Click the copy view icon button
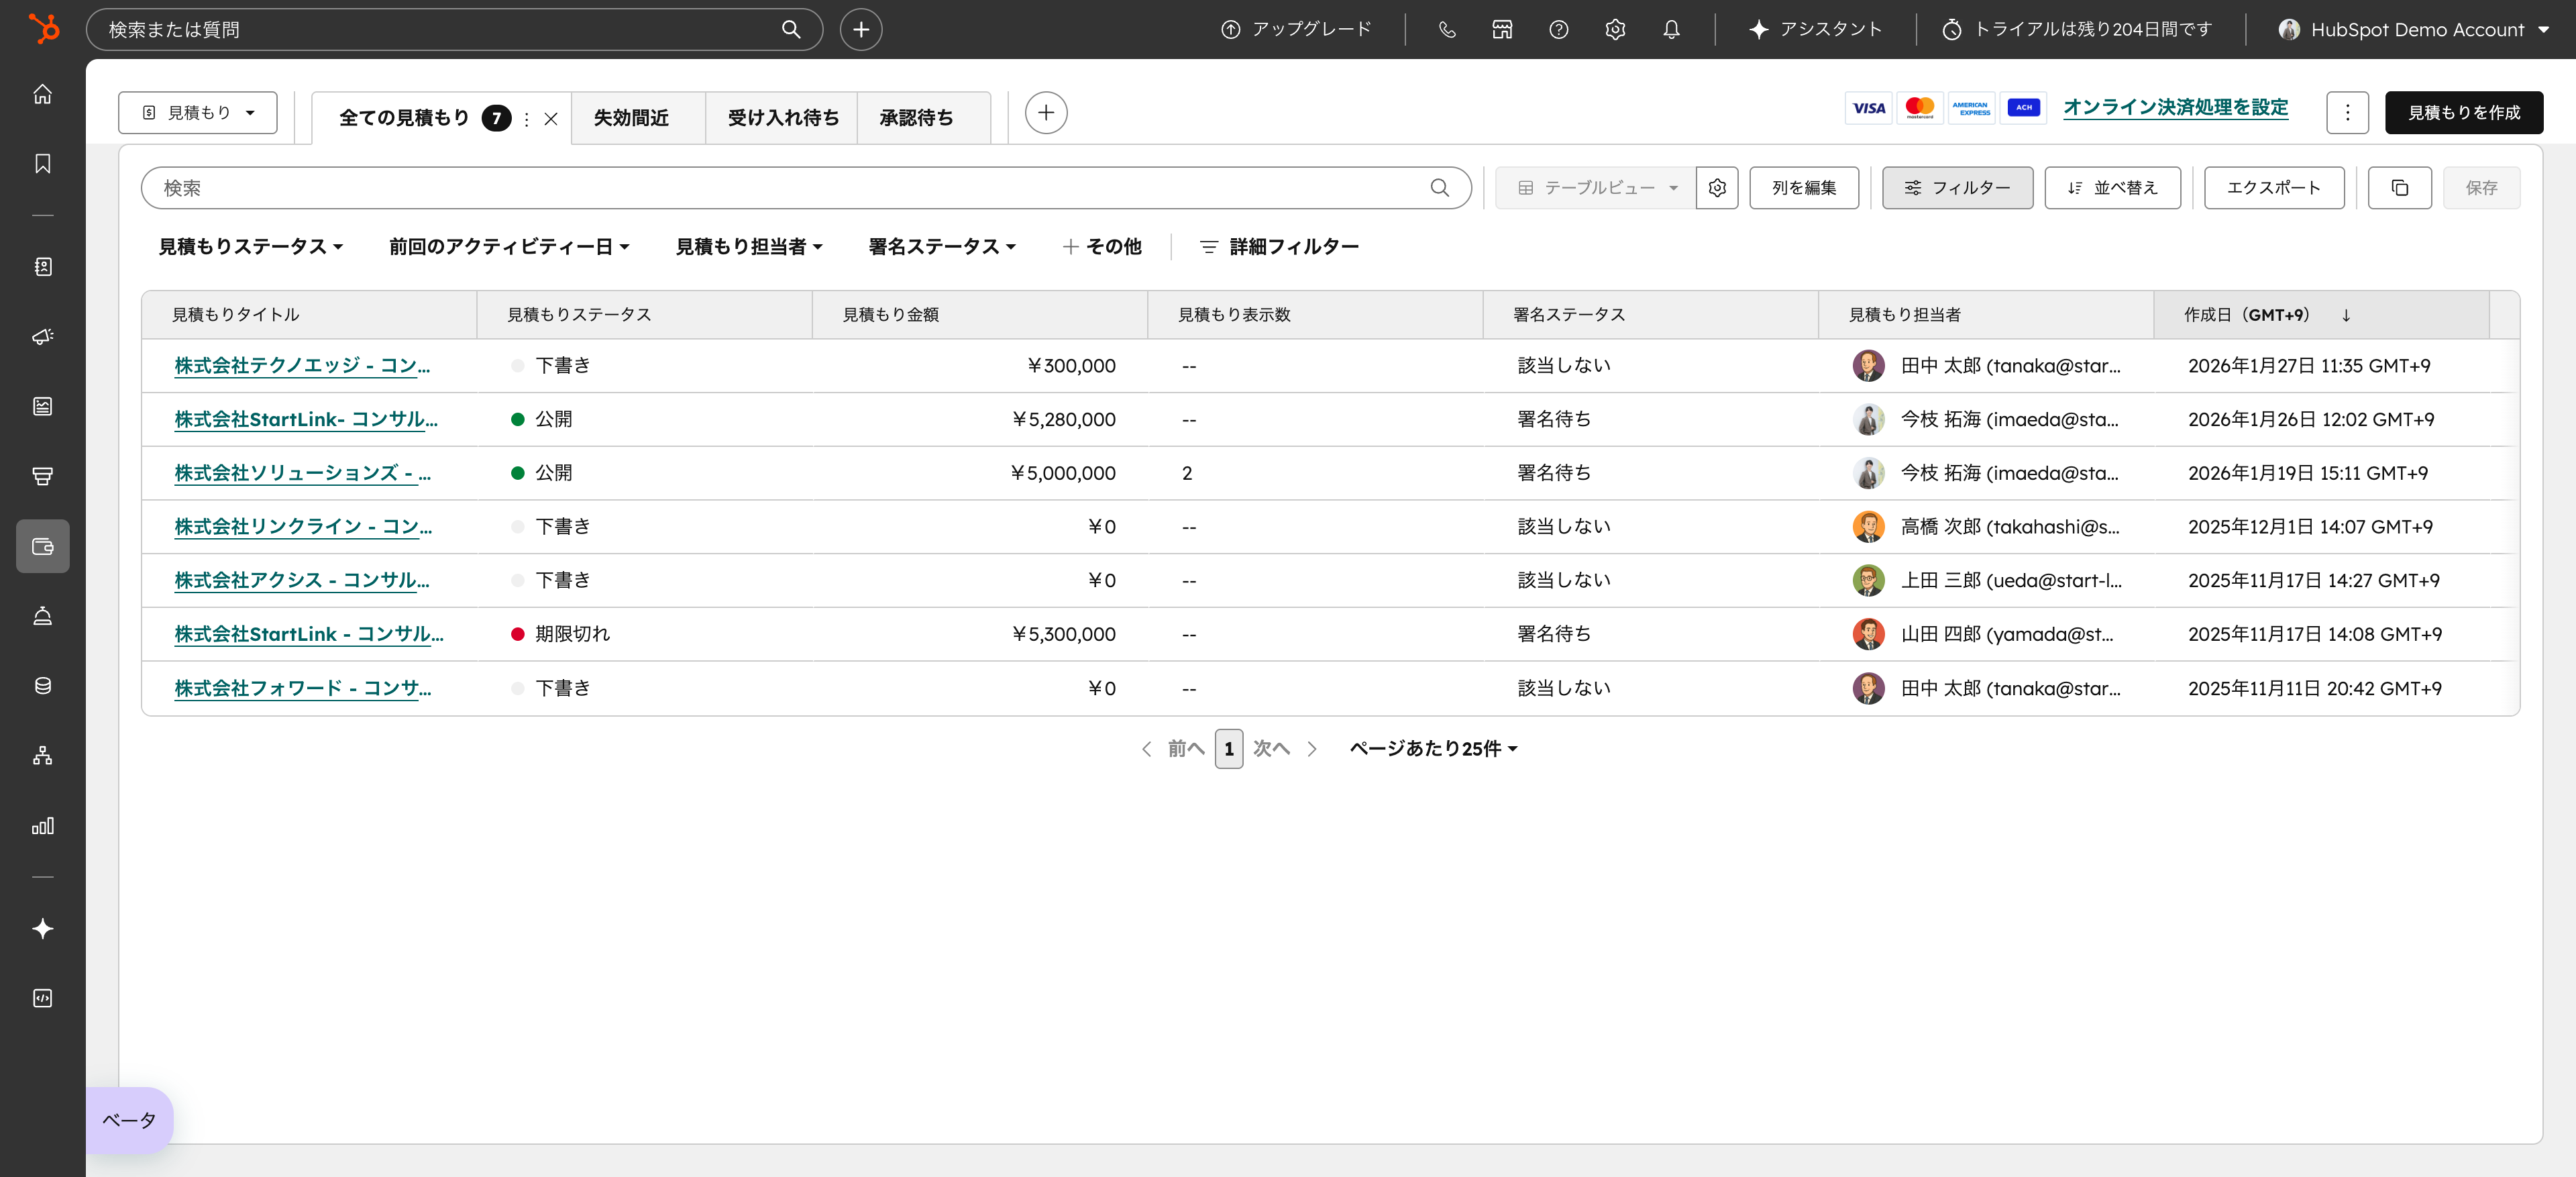Image resolution: width=2576 pixels, height=1177 pixels. point(2399,188)
